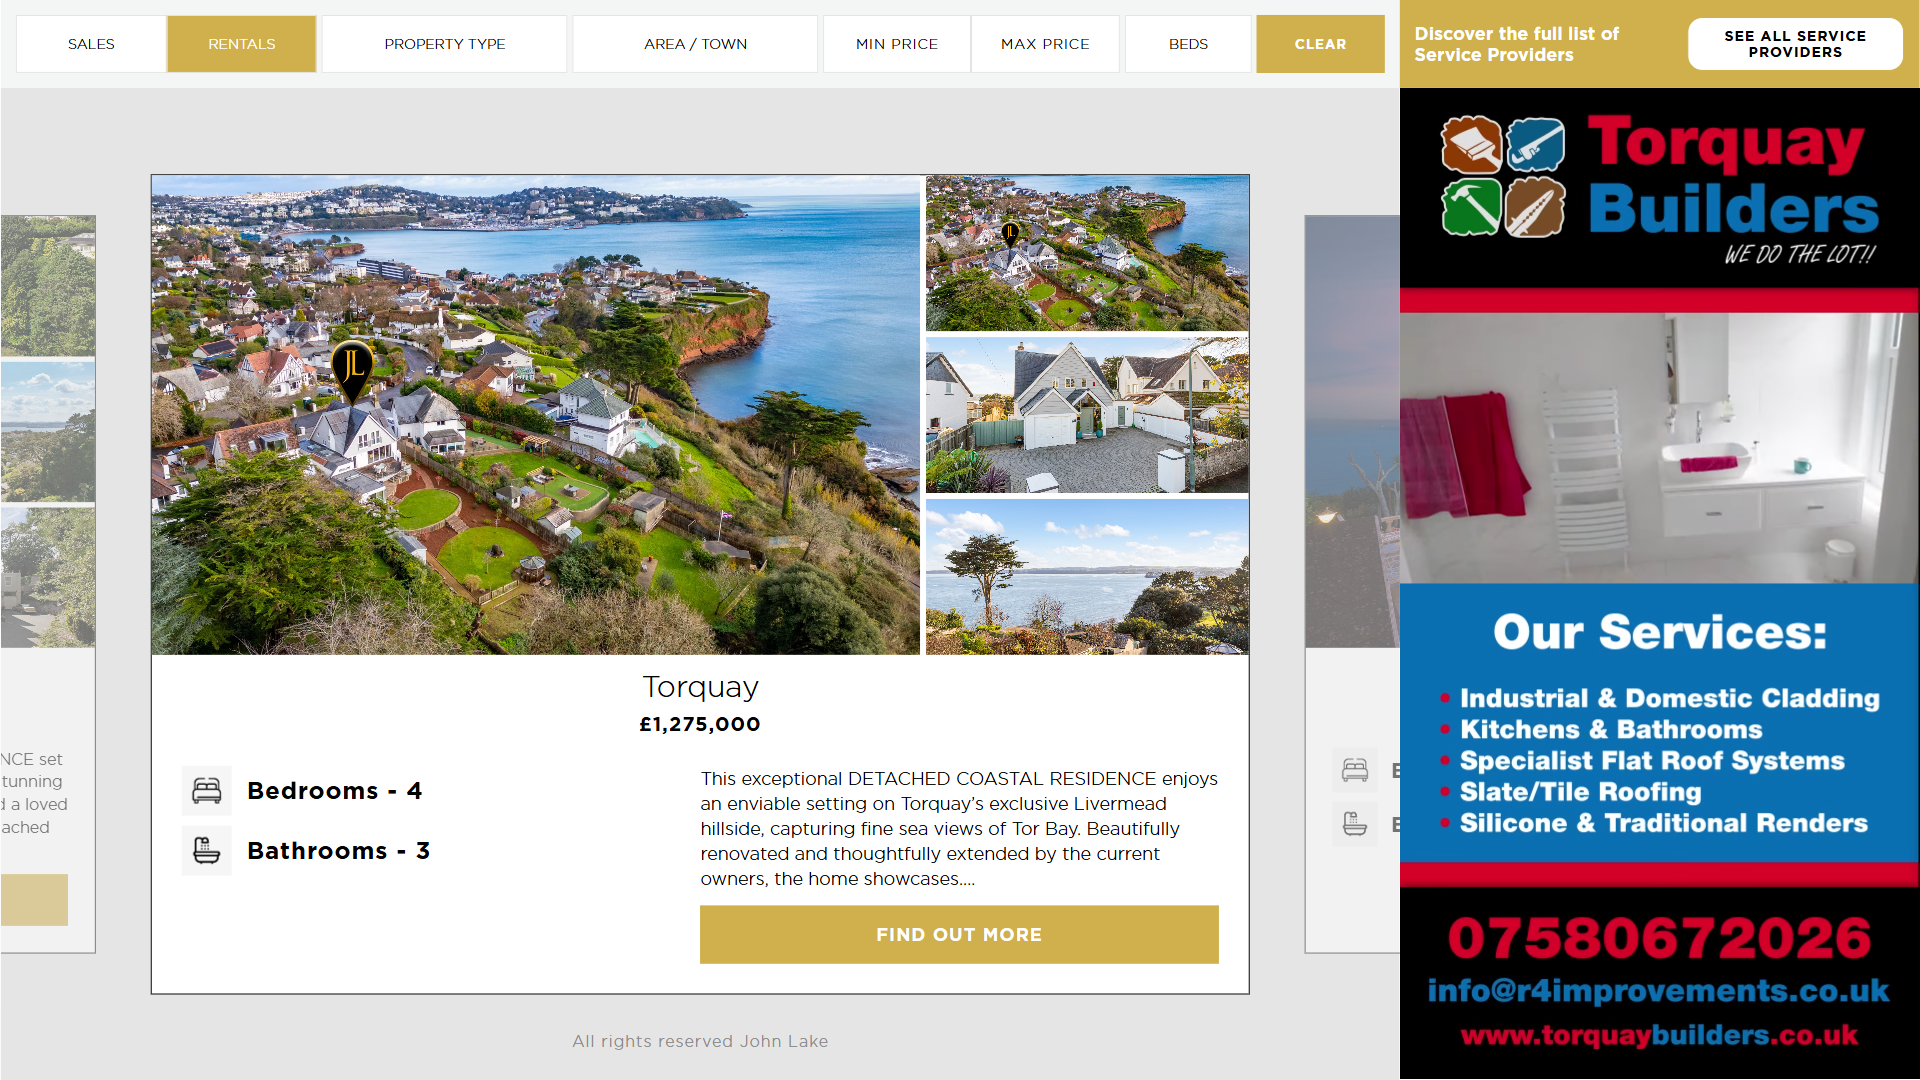Open See All Service Providers
The height and width of the screenshot is (1080, 1920).
pos(1795,44)
